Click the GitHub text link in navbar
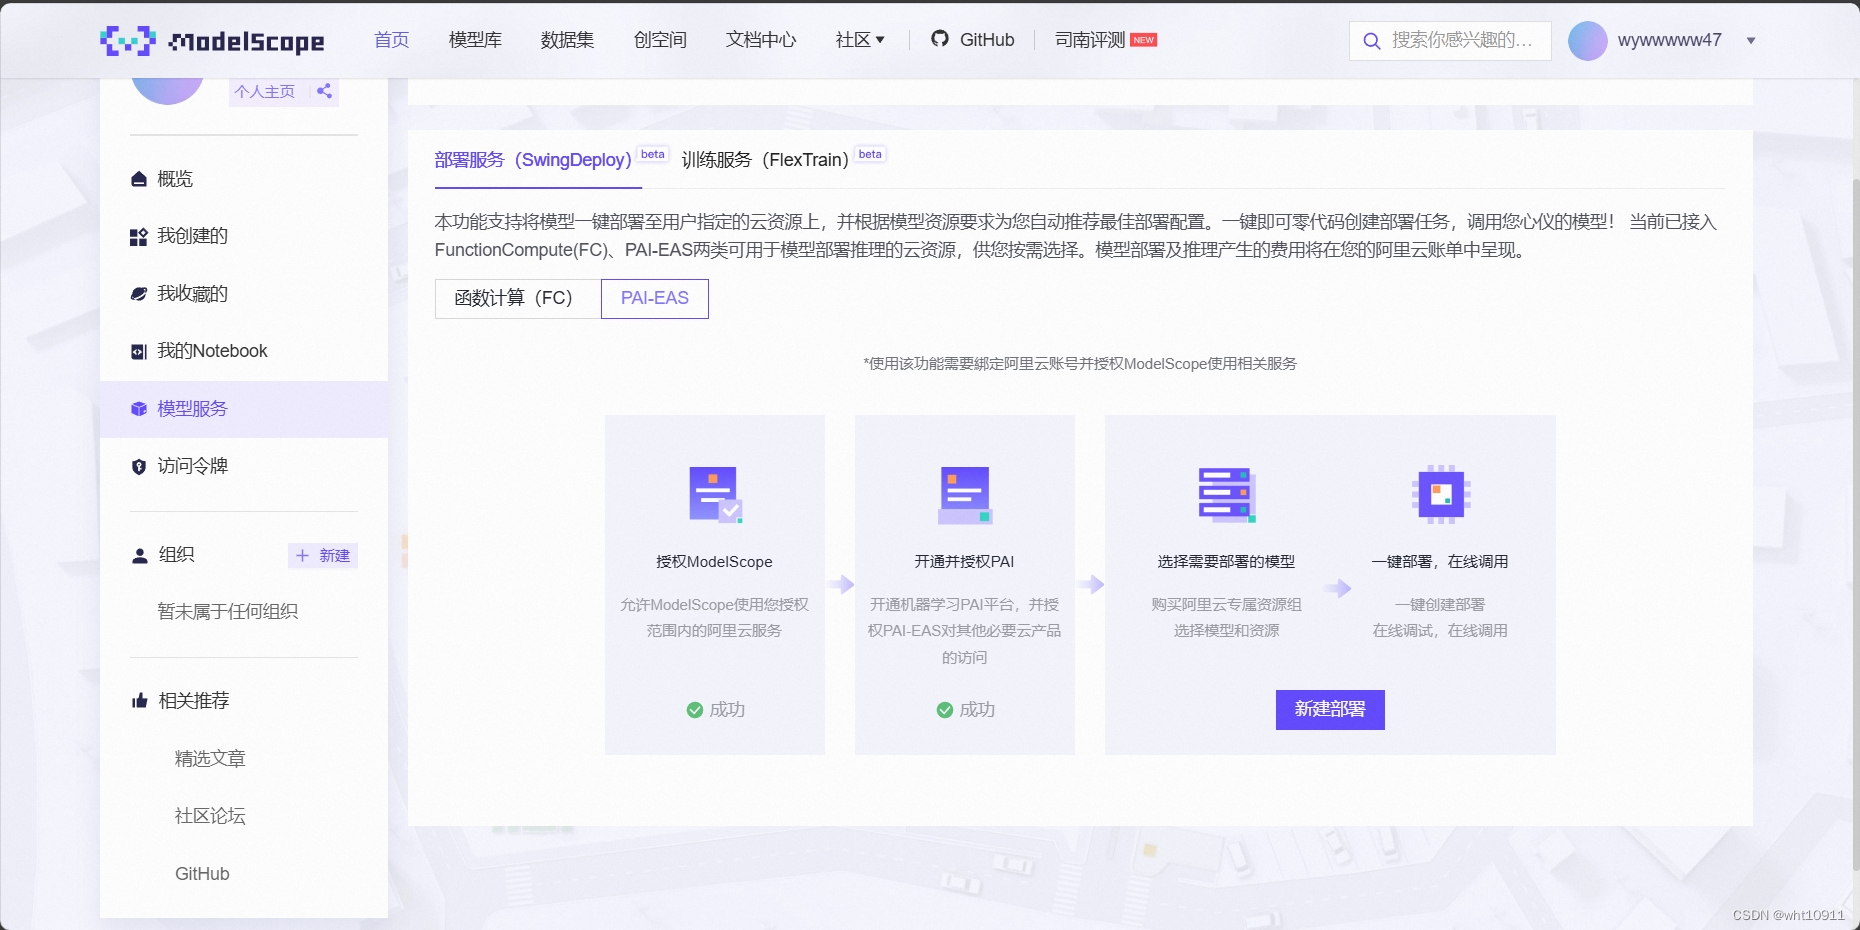The width and height of the screenshot is (1860, 930). [x=987, y=40]
